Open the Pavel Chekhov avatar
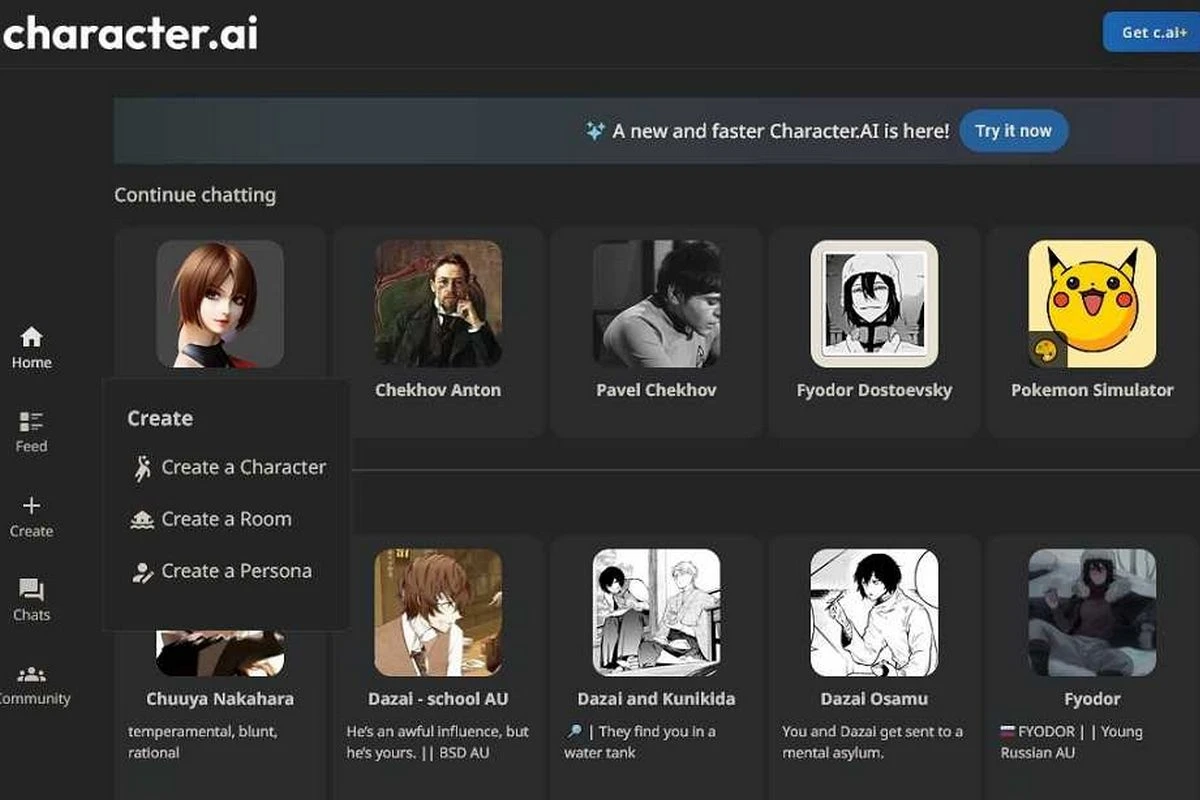Screen dimensions: 1200x800 656,304
